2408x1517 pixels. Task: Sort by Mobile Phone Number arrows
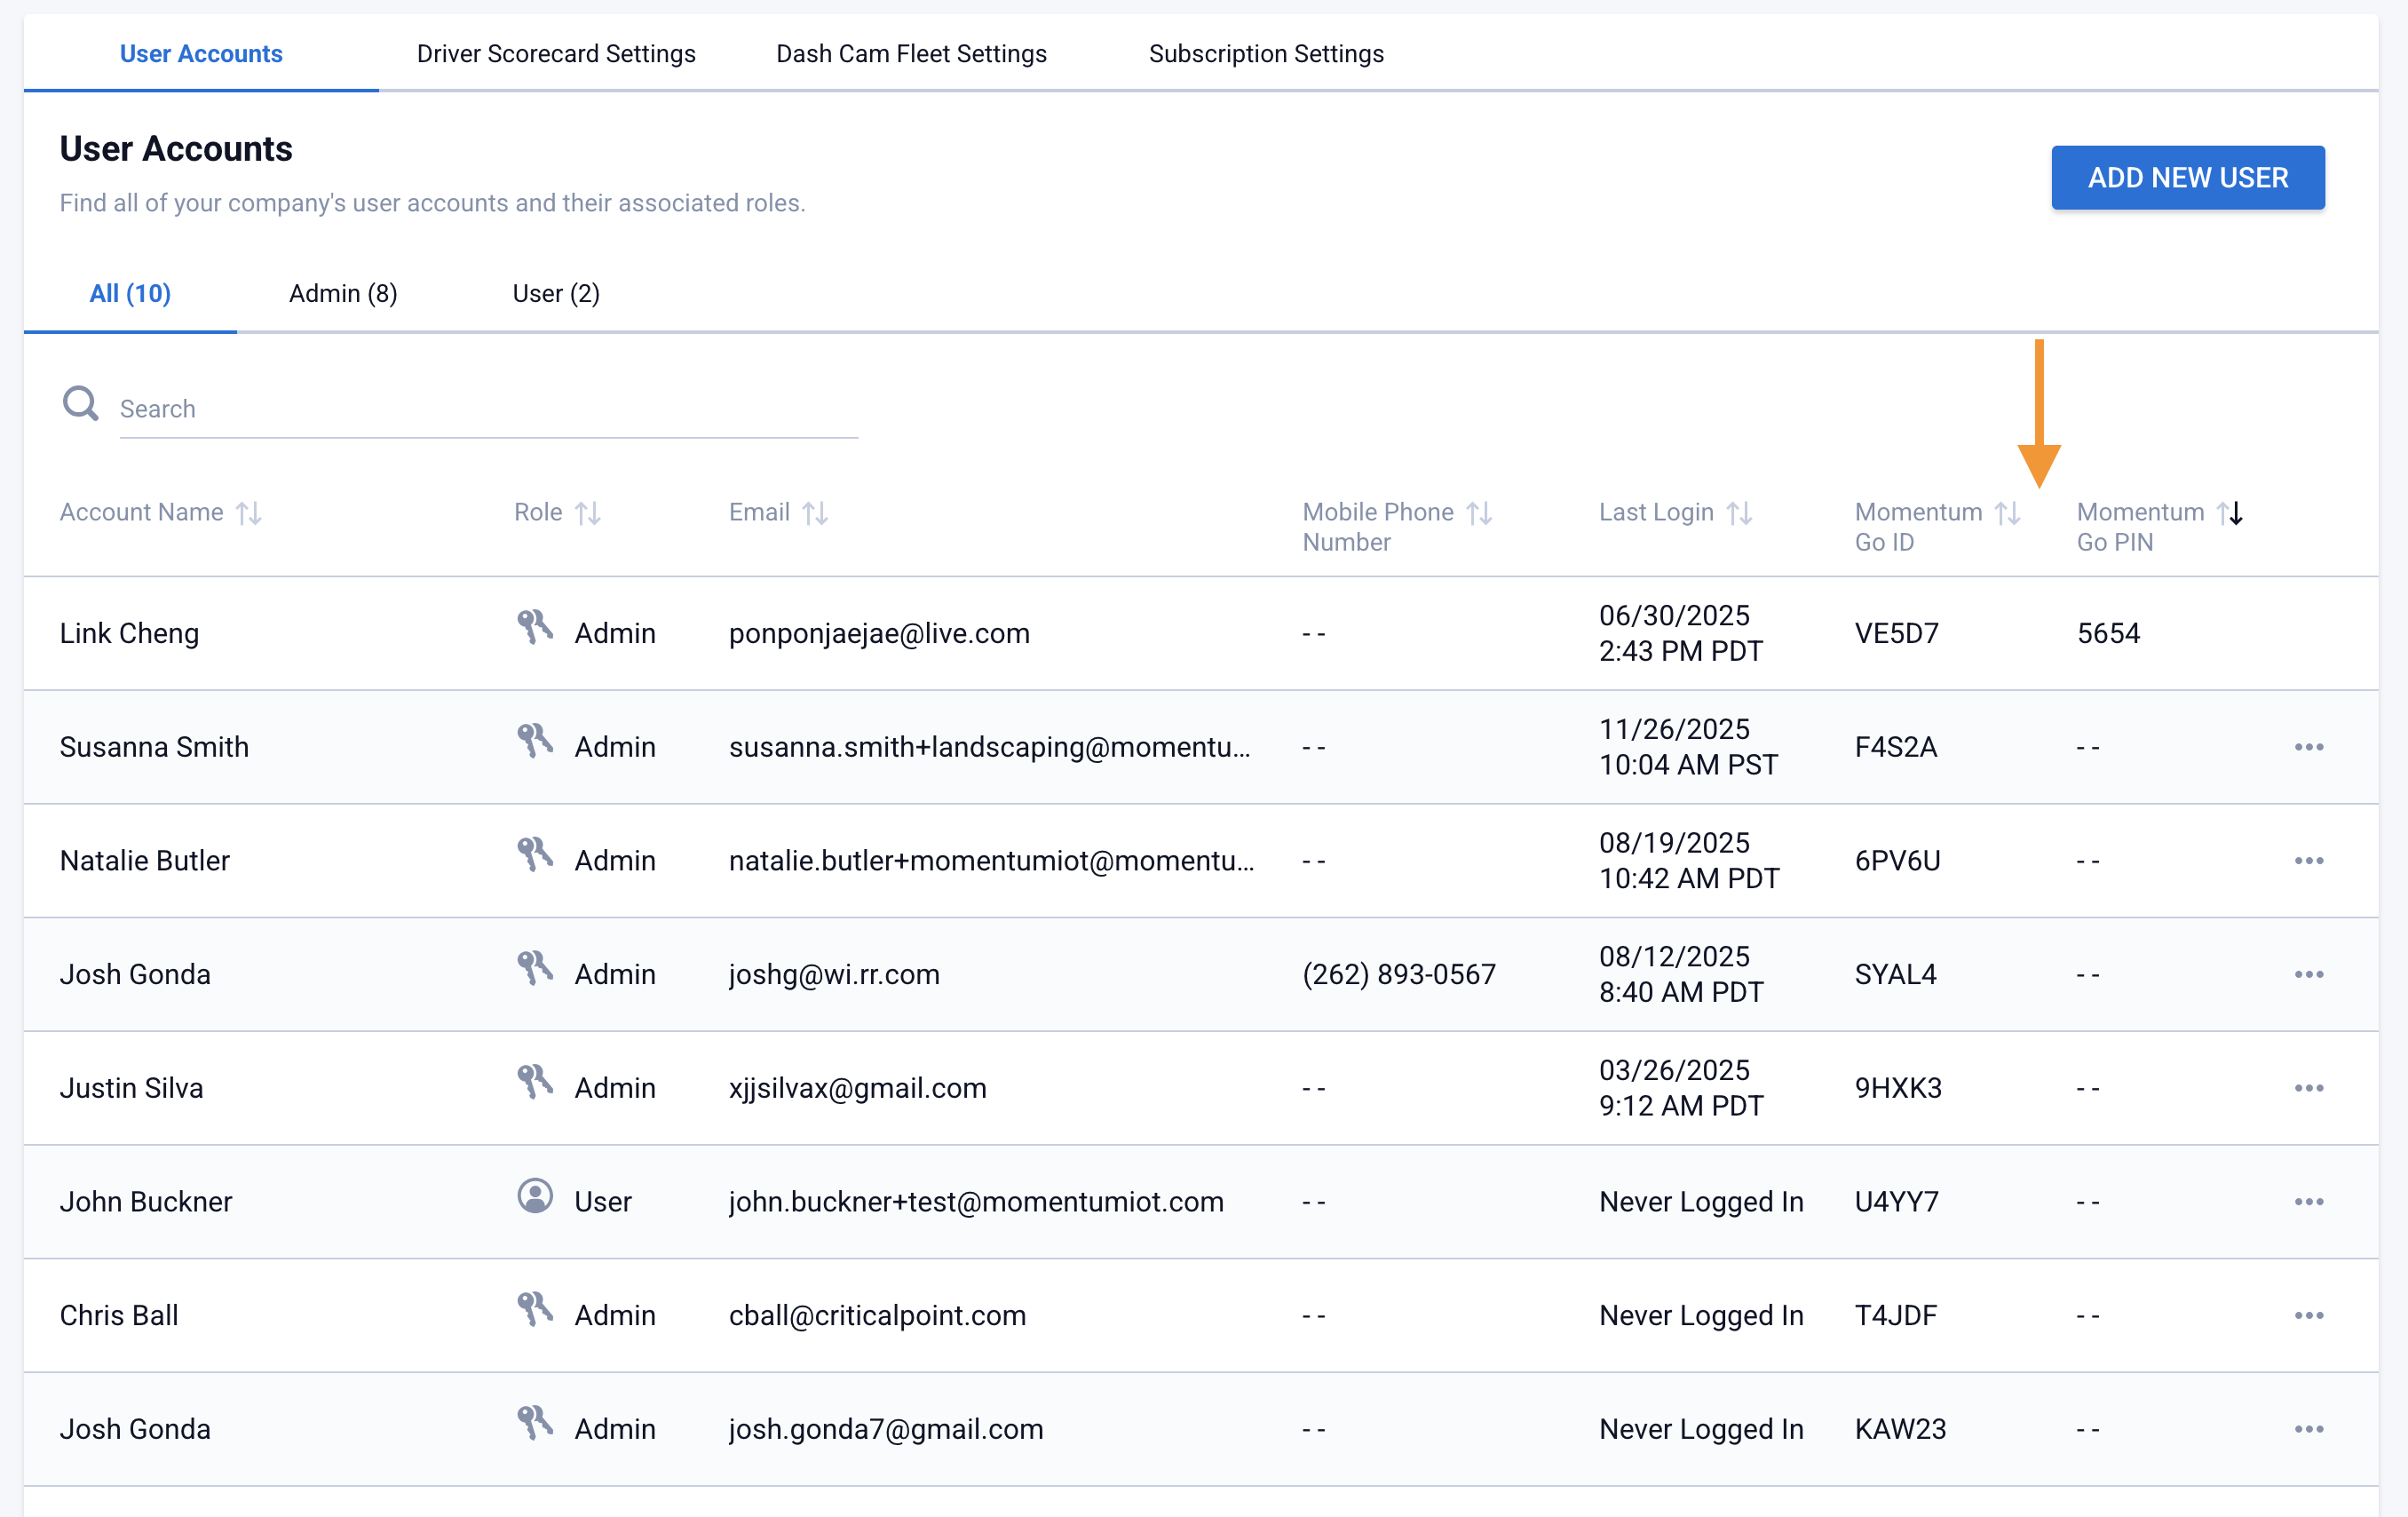(1479, 513)
